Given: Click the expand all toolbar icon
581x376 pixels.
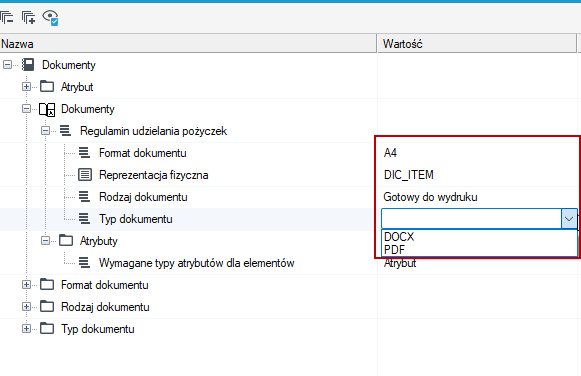Looking at the screenshot, I should (28, 17).
